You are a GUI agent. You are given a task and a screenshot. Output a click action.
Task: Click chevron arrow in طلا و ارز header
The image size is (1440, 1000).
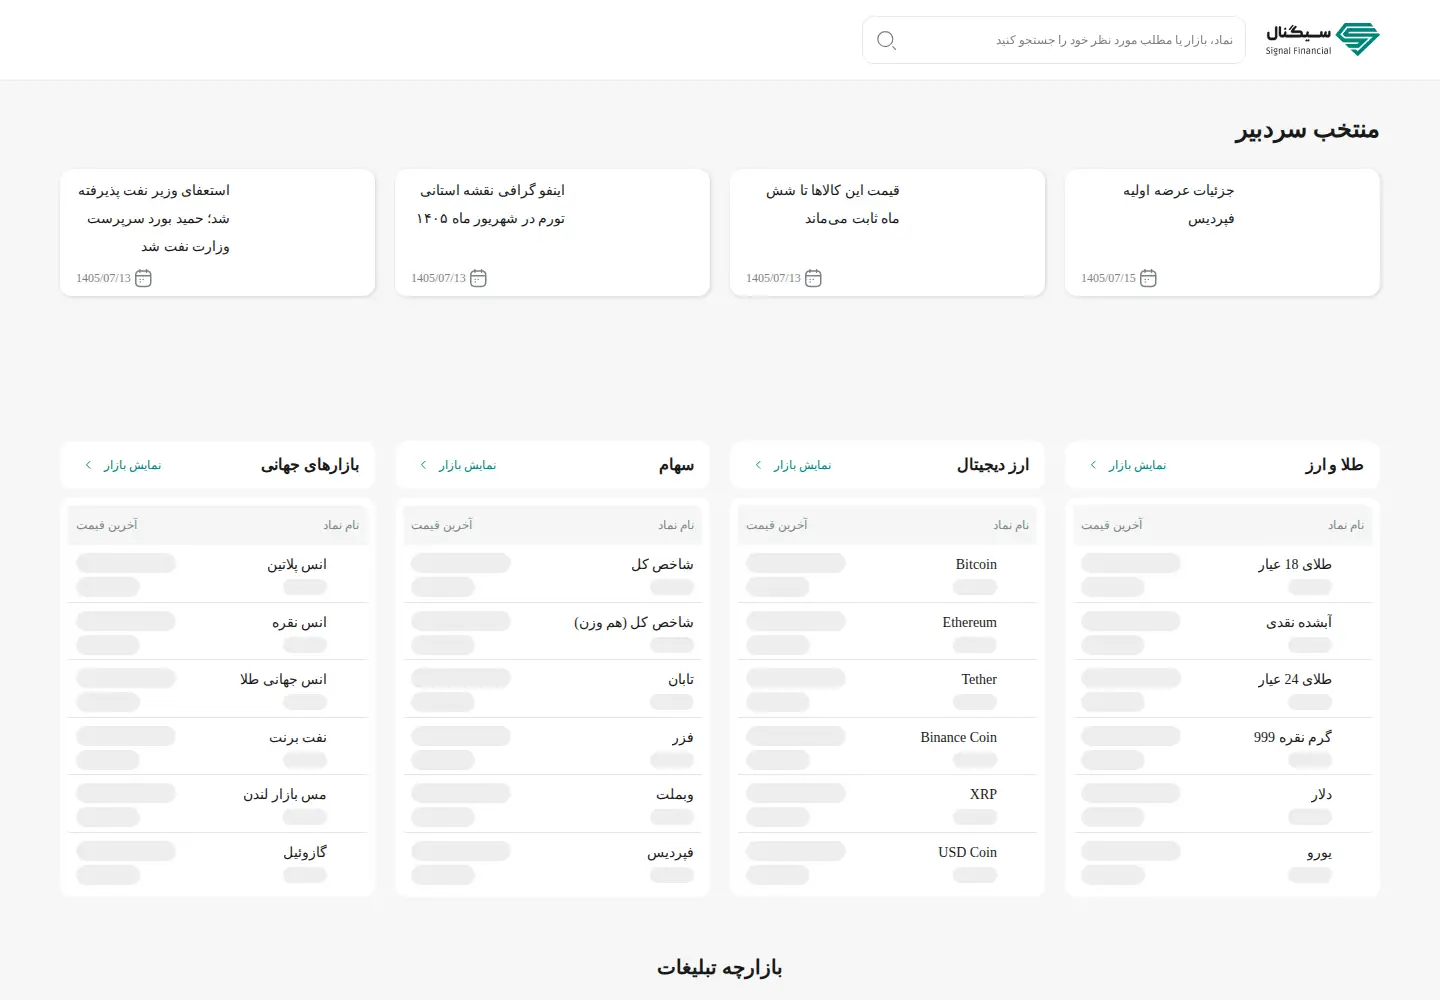click(1093, 465)
